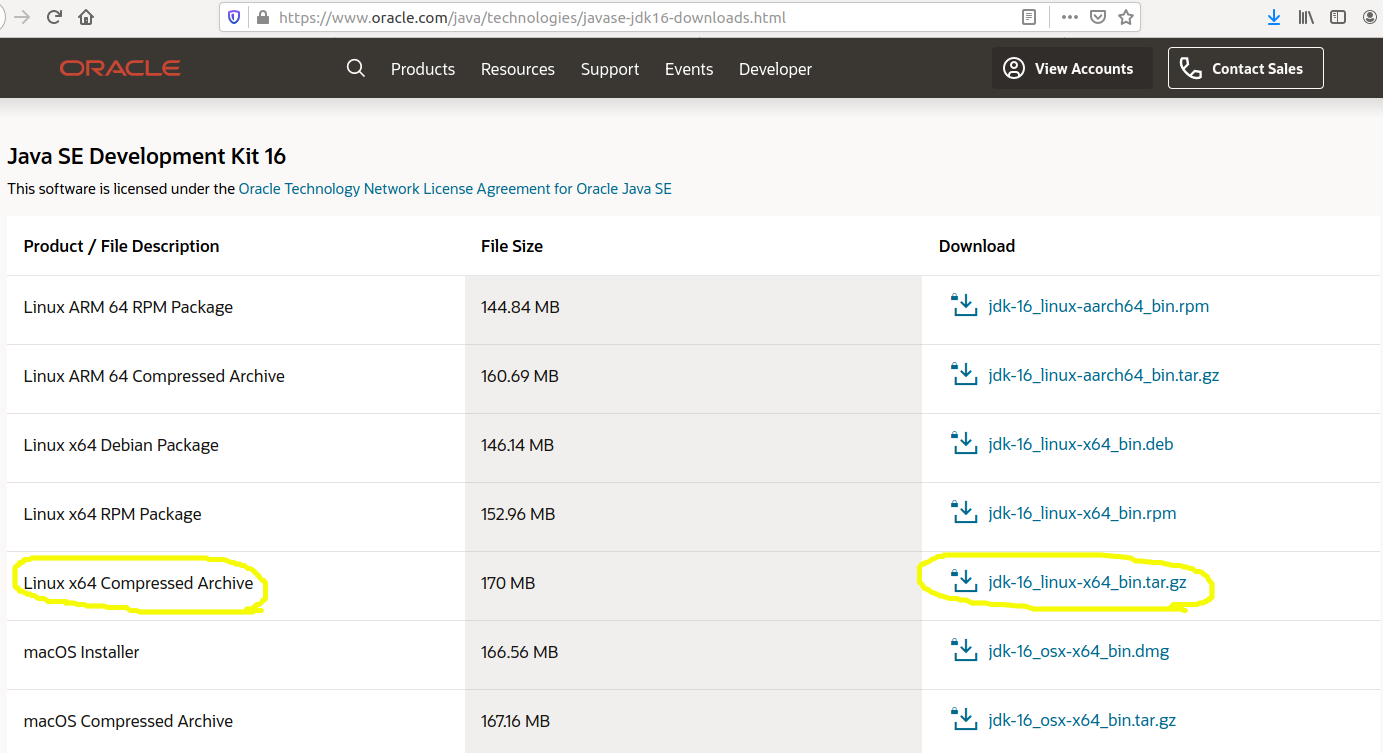
Task: Select 'macOS Installer' cell
Action: [x=81, y=652]
